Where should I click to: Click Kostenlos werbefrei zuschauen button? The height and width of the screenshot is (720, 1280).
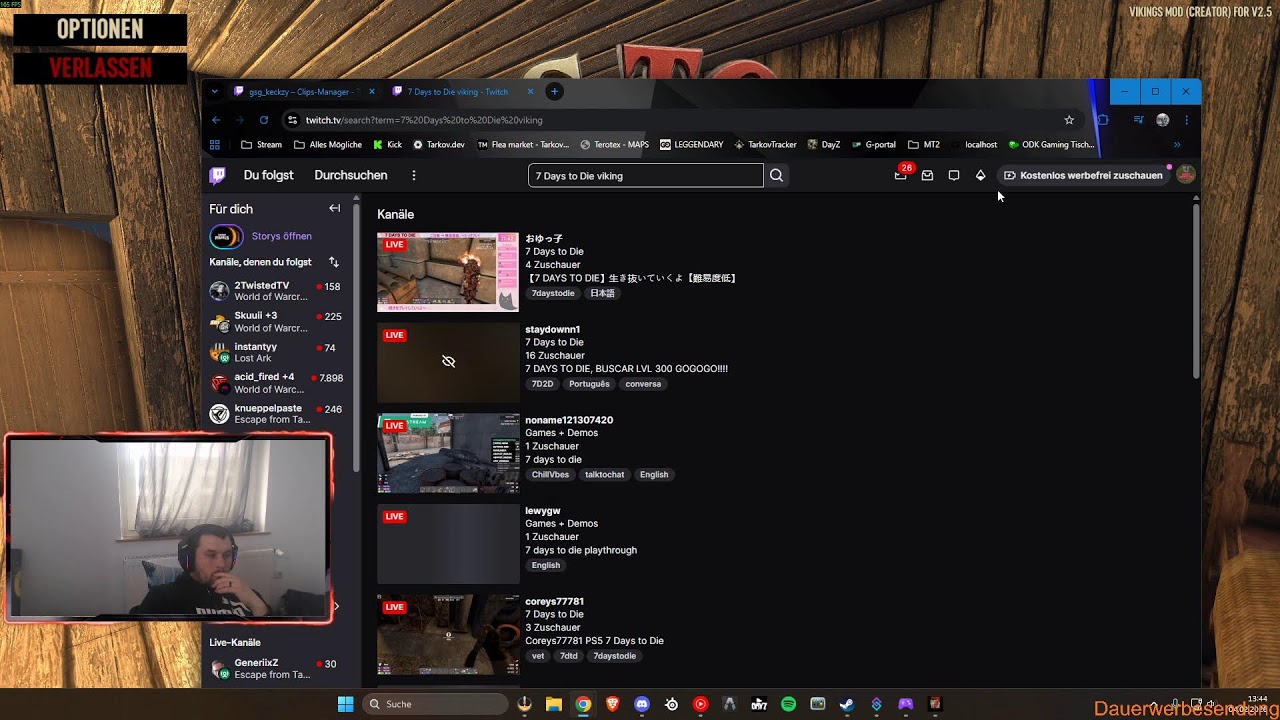(1083, 176)
